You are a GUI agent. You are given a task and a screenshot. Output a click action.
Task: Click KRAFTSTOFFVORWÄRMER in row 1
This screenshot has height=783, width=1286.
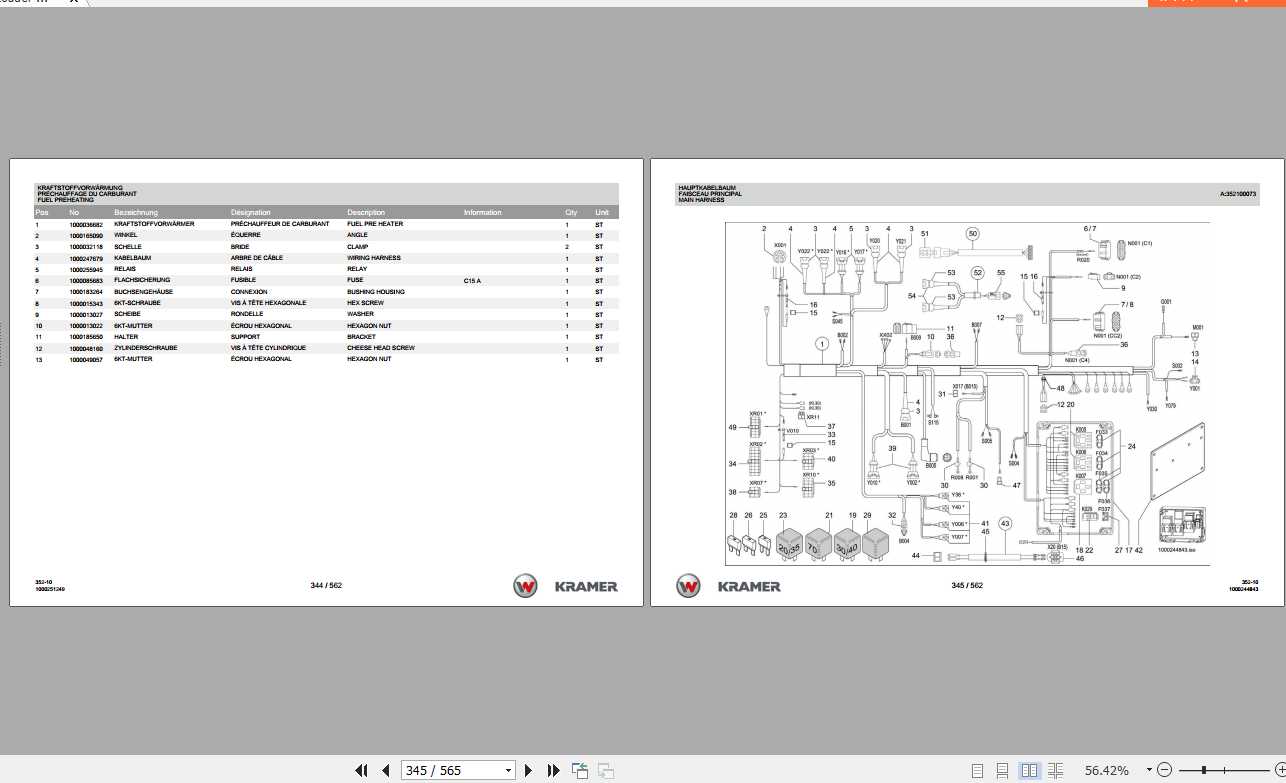pos(154,224)
